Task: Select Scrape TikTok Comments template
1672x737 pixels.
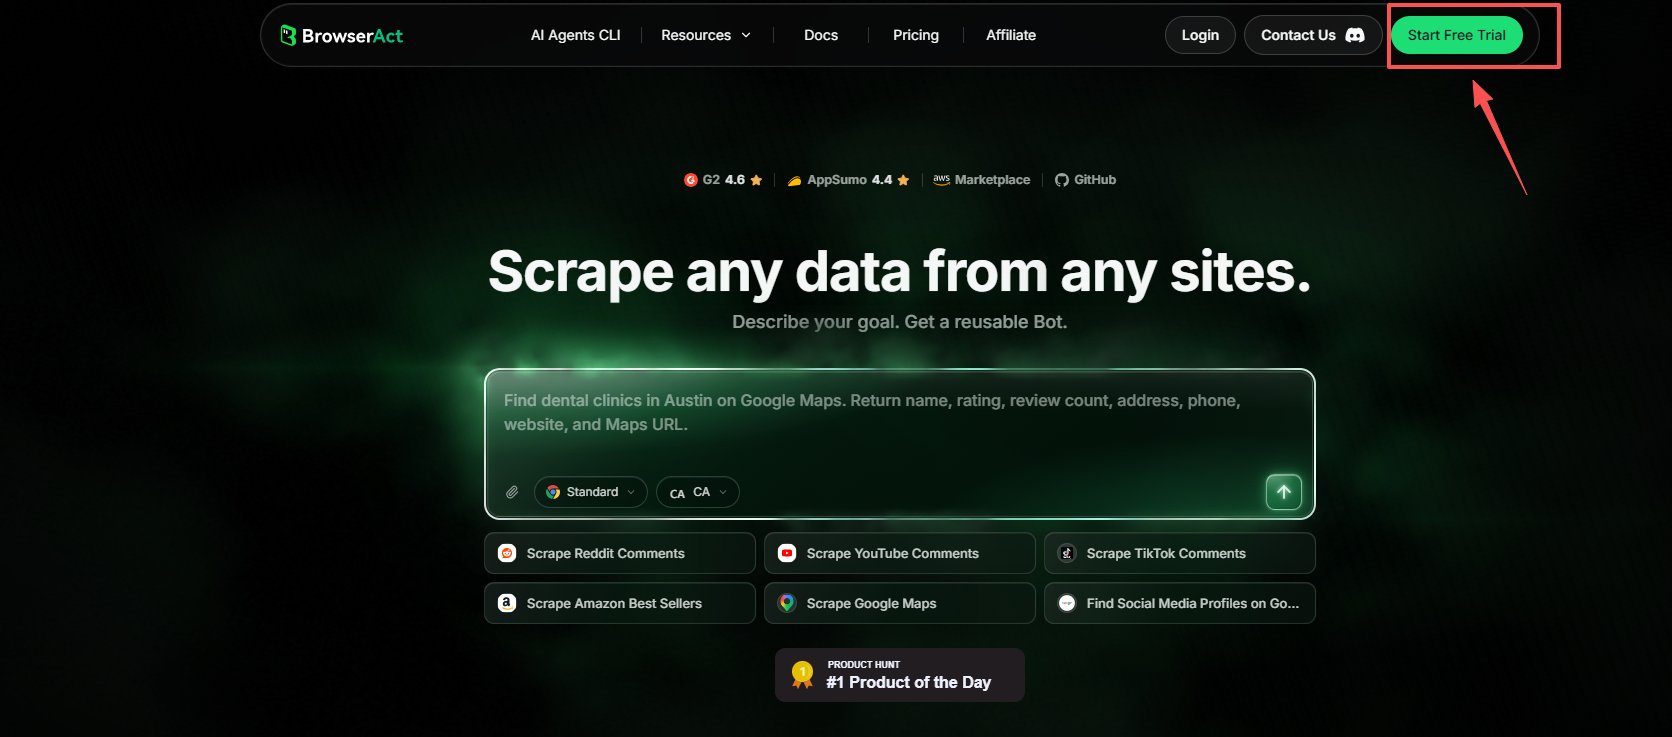Action: 1180,553
